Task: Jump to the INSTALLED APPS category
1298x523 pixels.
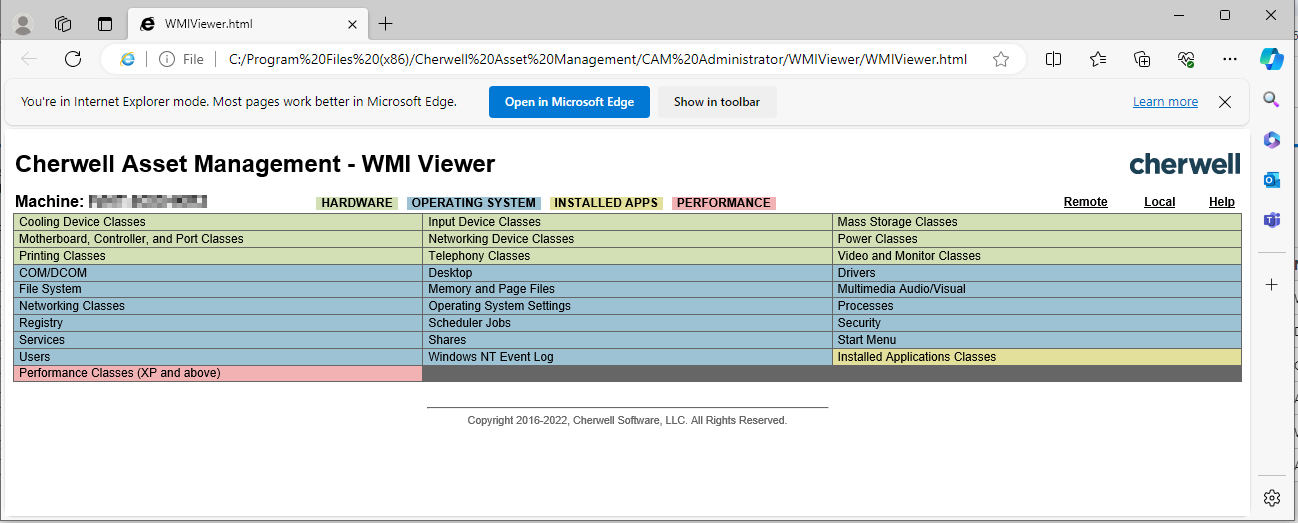Action: pyautogui.click(x=606, y=203)
